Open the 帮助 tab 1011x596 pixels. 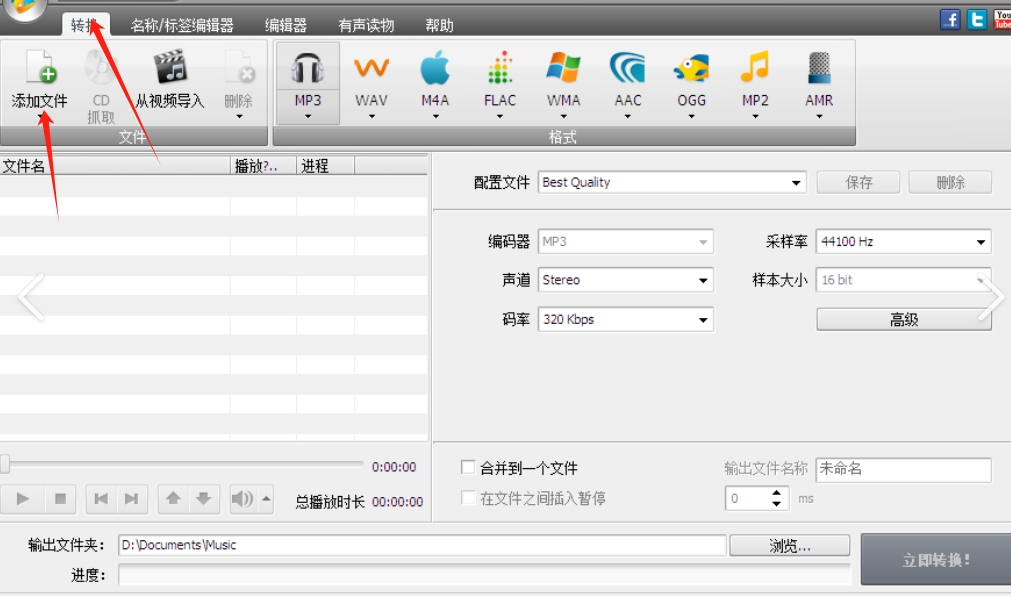click(x=439, y=25)
